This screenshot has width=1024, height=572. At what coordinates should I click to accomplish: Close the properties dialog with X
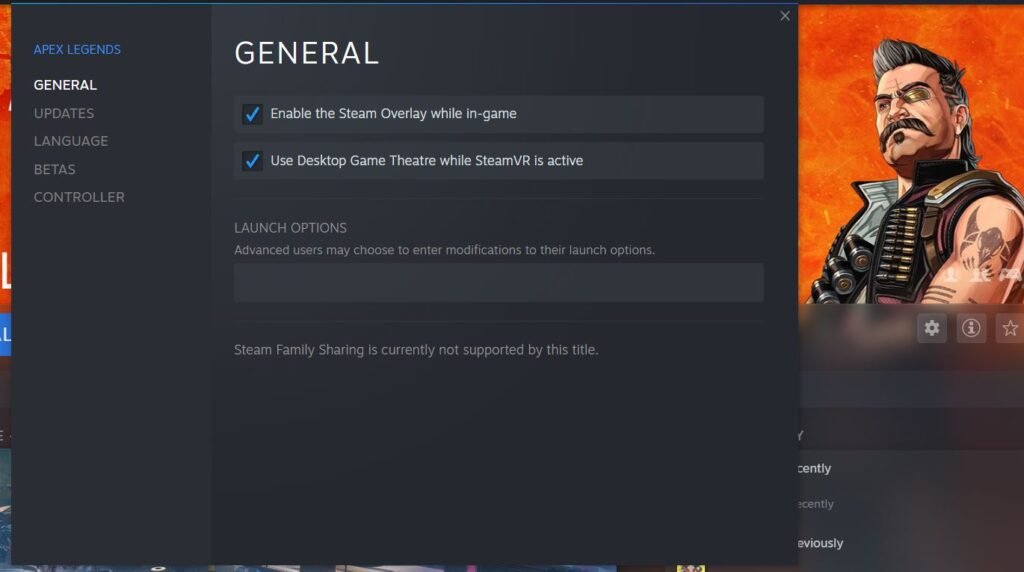tap(785, 16)
